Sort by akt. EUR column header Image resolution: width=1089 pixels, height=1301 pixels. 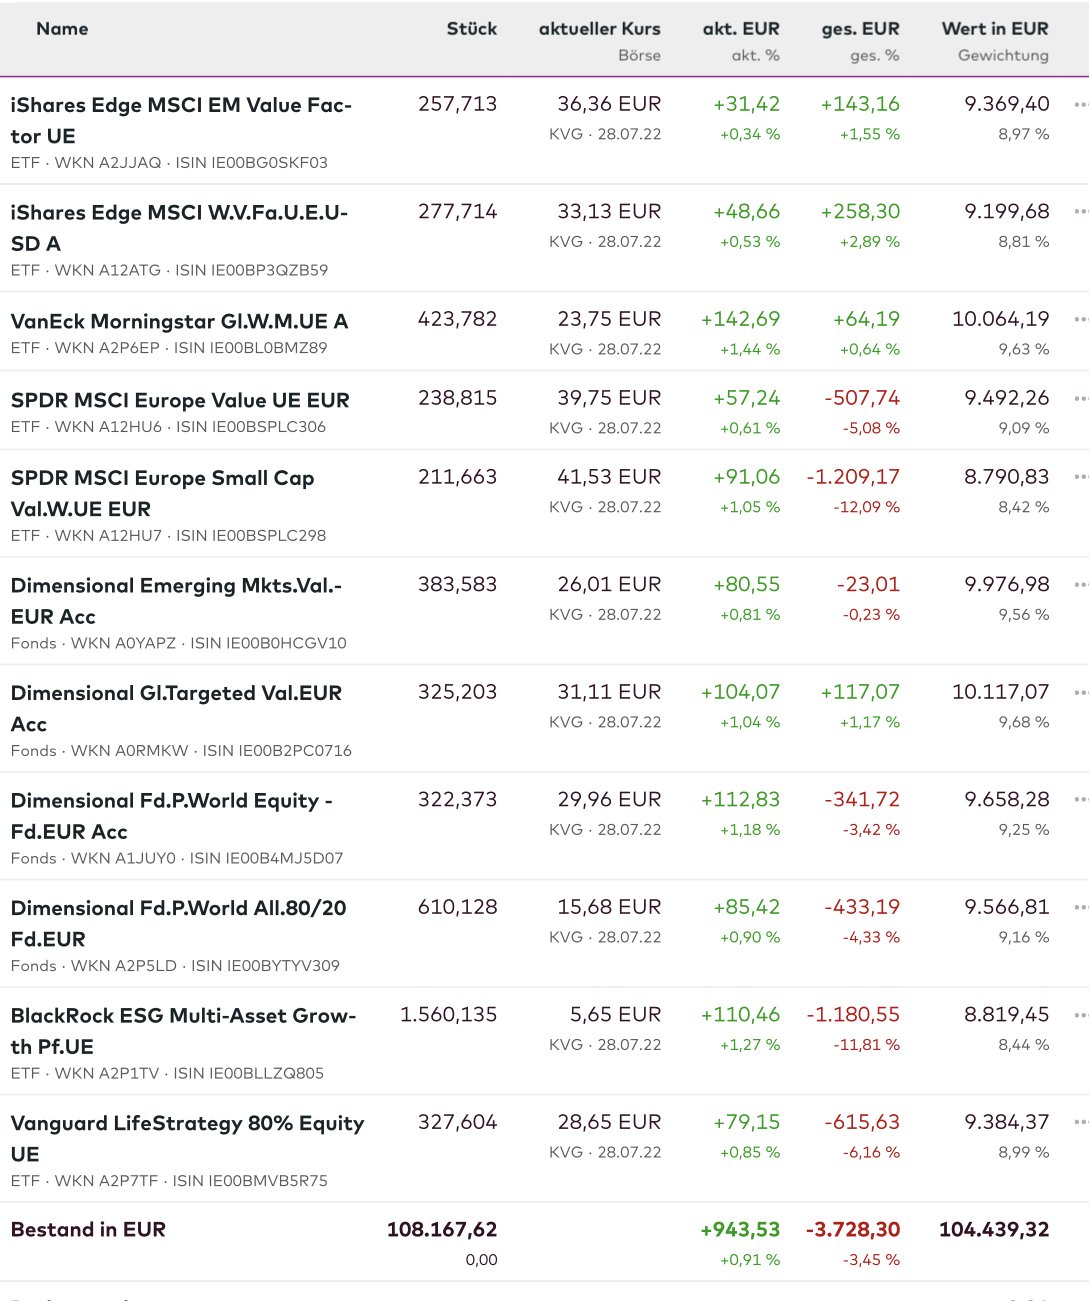[740, 29]
